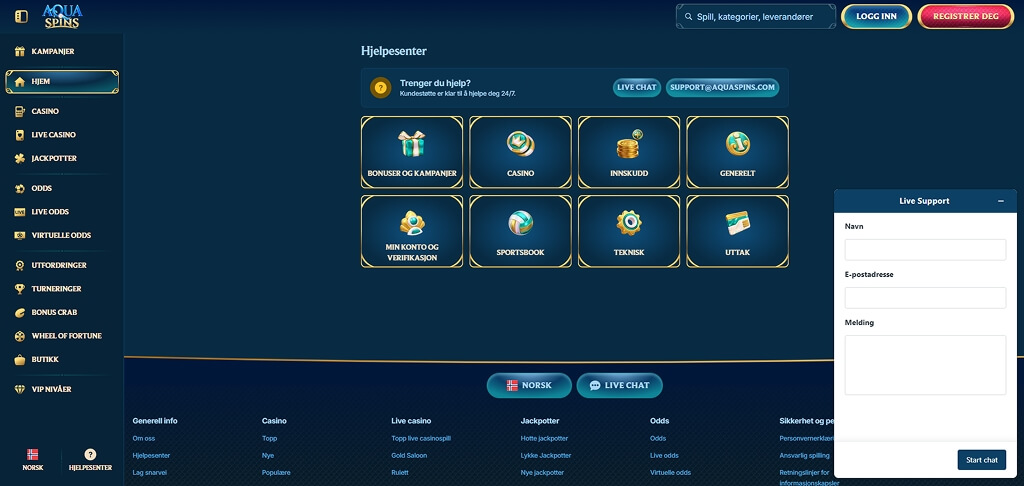This screenshot has width=1024, height=486.
Task: Open the Bonuser og Kampanjer help card
Action: point(412,152)
